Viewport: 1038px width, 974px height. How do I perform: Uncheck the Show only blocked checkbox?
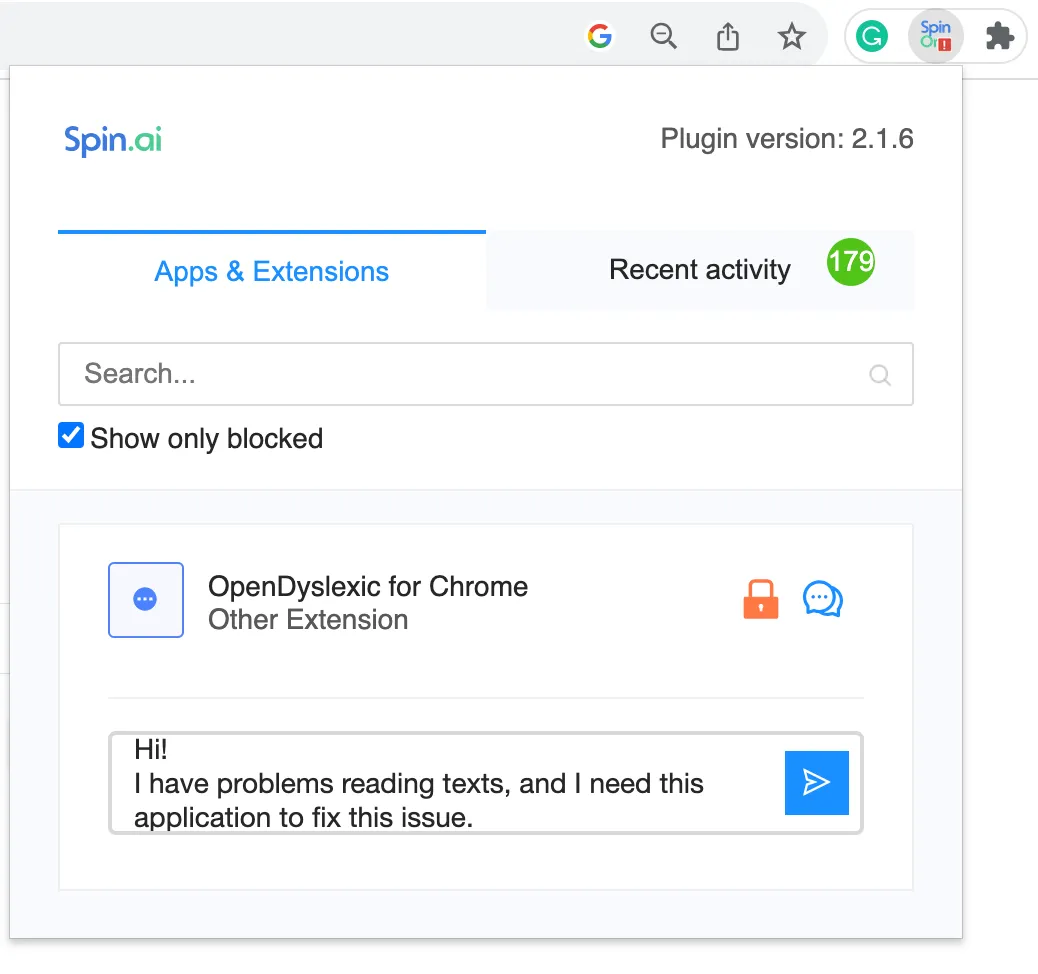point(70,435)
